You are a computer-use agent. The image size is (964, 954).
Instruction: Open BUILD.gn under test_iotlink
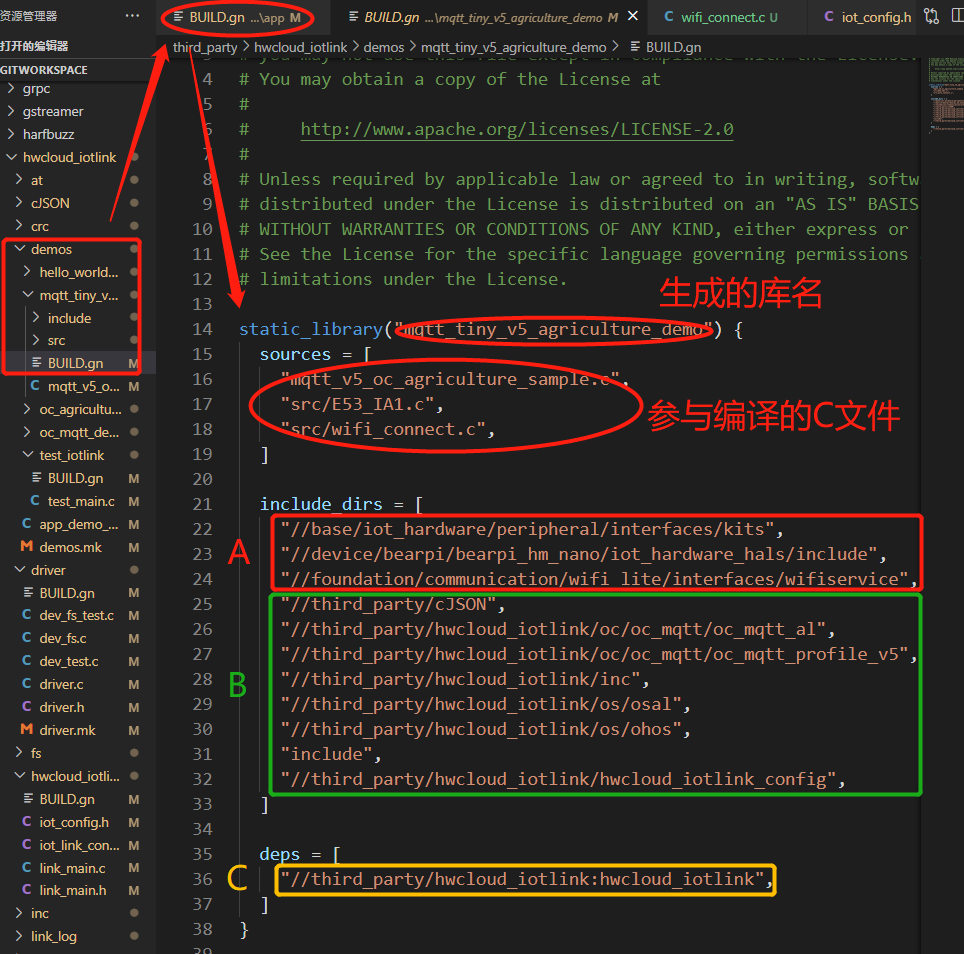click(x=77, y=478)
